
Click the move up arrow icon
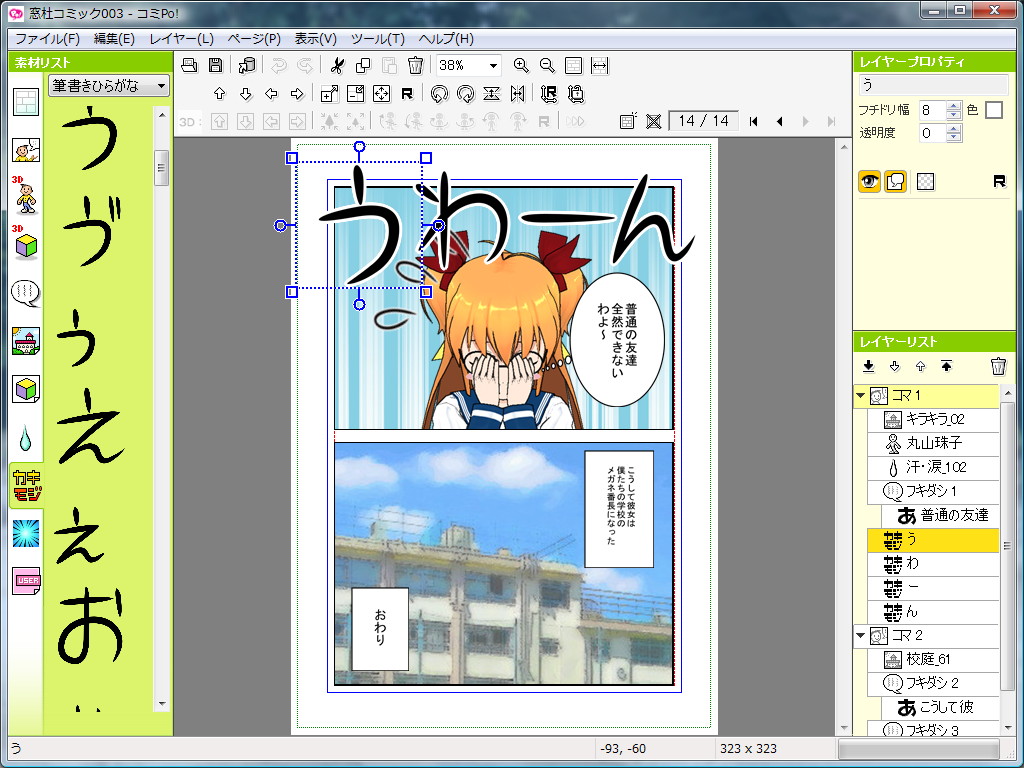219,93
